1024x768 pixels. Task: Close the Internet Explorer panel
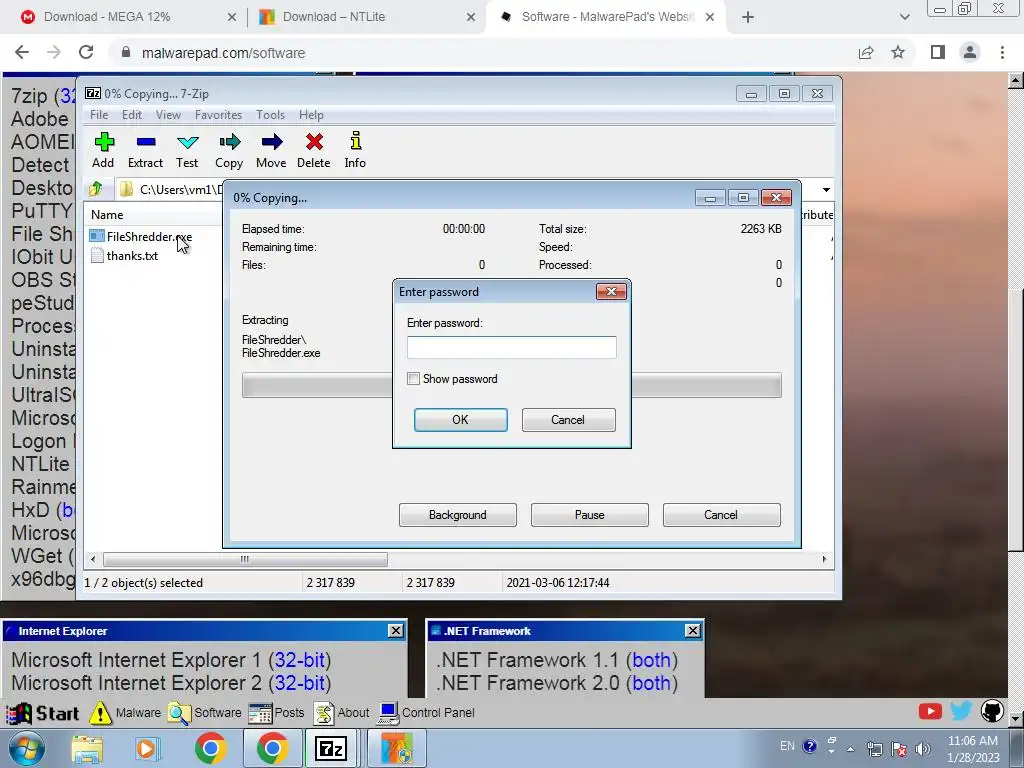tap(396, 630)
